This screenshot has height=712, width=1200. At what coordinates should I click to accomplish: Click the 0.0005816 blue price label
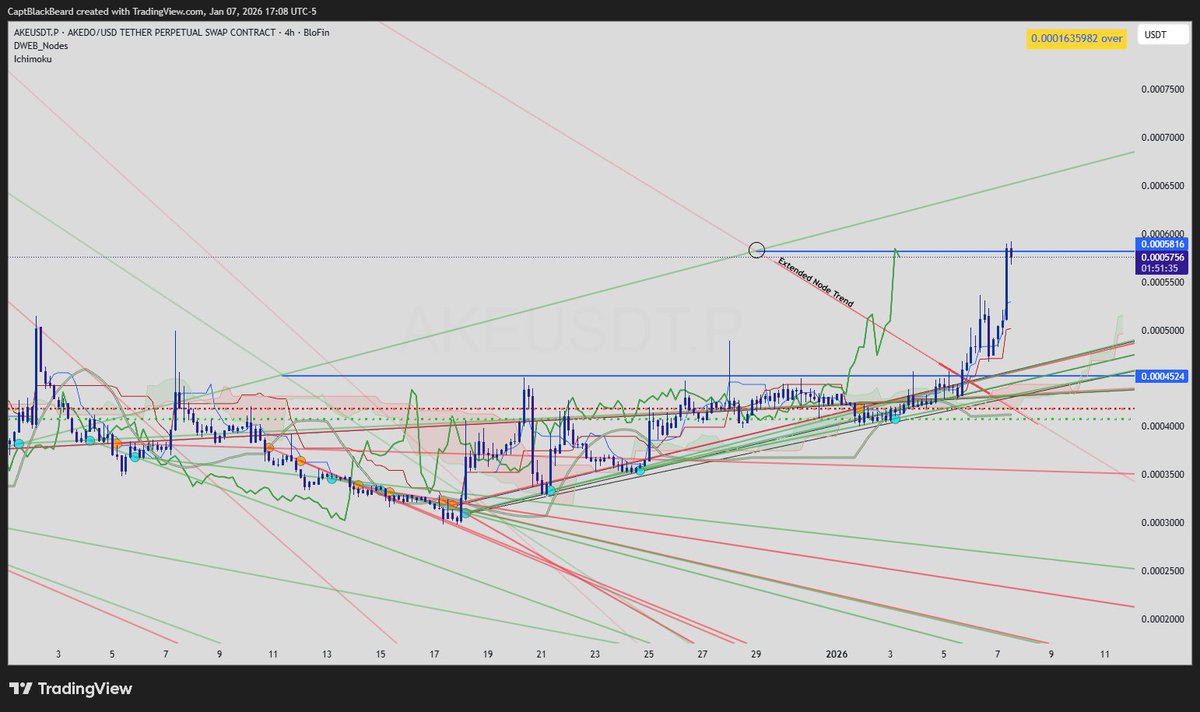point(1161,244)
